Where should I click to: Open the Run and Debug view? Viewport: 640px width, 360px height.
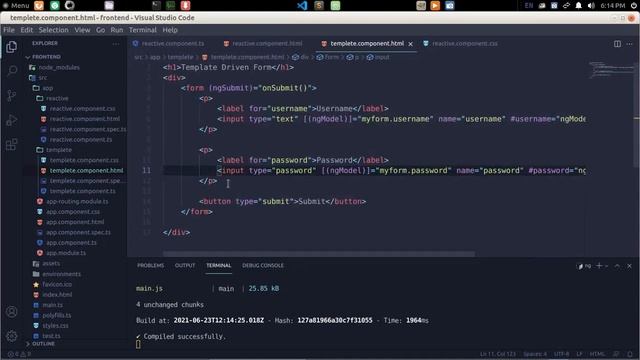click(11, 120)
